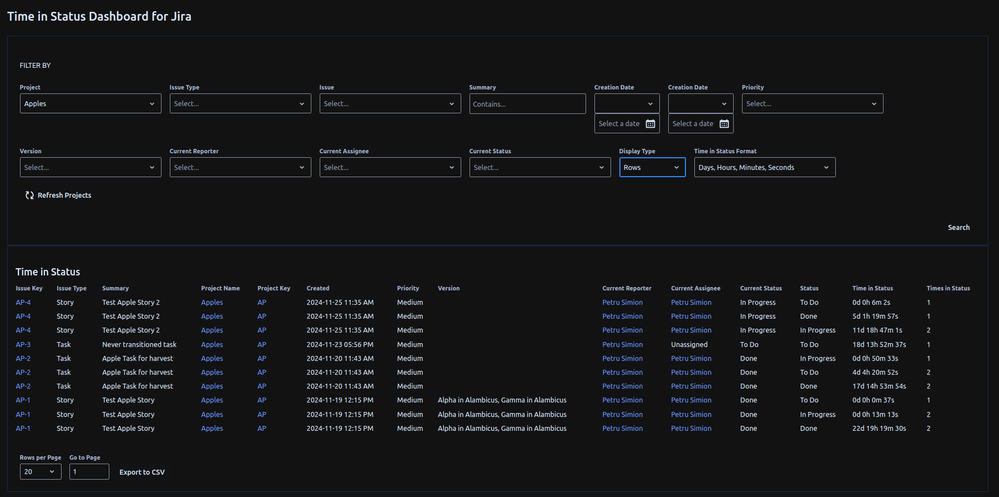Screen dimensions: 999x497
Task: Open calendar icon in second Creation Date
Action: 724,124
